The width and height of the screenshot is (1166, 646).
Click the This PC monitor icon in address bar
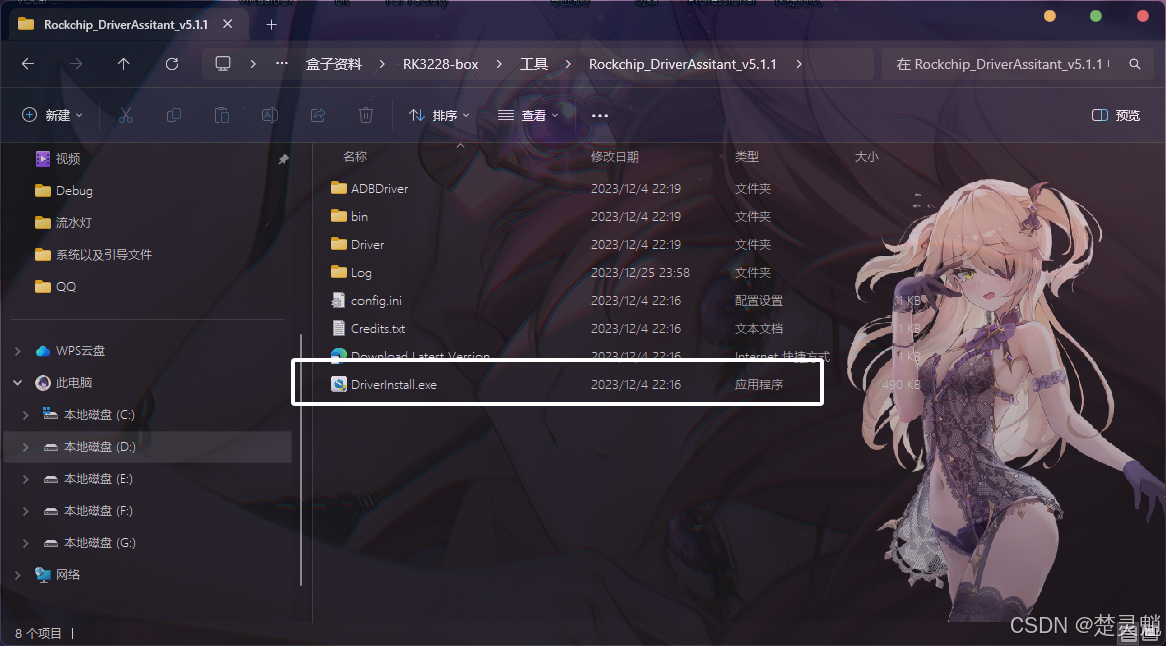(x=222, y=64)
